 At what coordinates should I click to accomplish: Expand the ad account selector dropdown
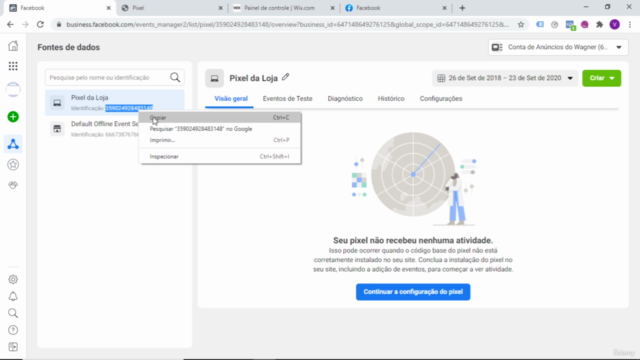pyautogui.click(x=558, y=47)
